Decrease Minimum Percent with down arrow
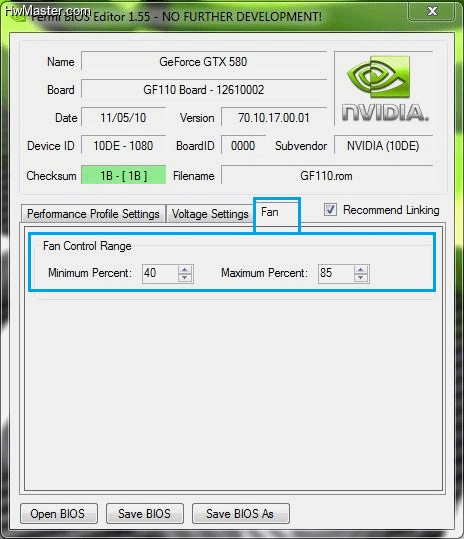The image size is (464, 539). (x=185, y=278)
